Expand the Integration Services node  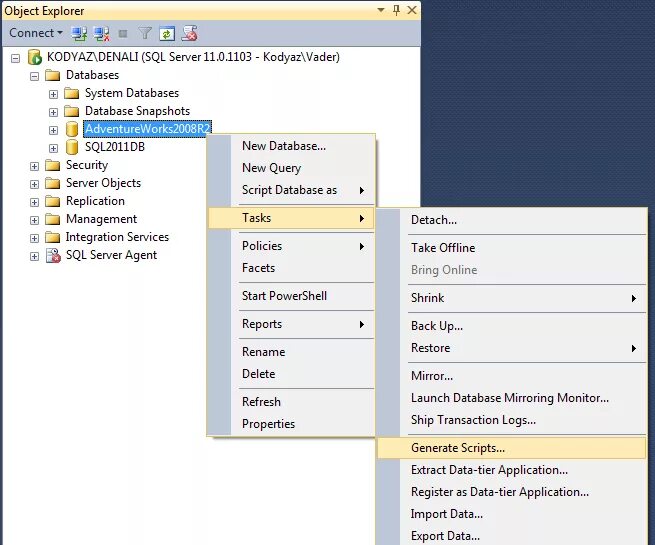(34, 238)
